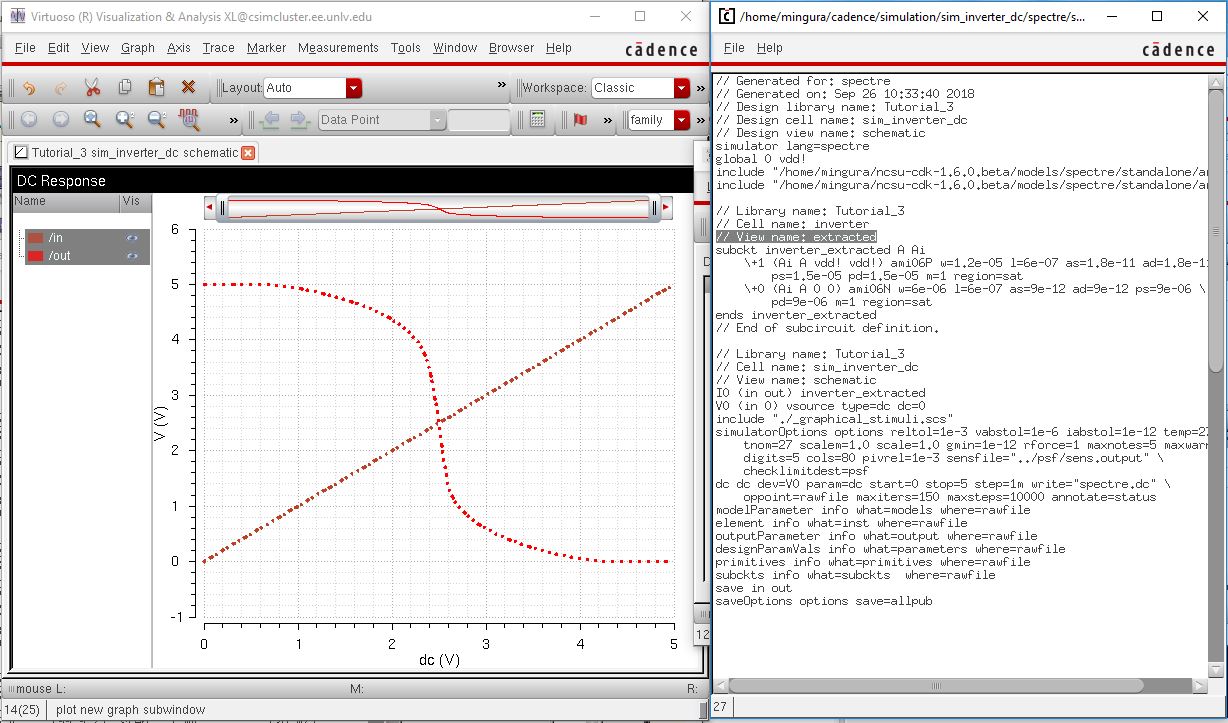The height and width of the screenshot is (723, 1228).
Task: Toggle visibility of the /in trace
Action: pyautogui.click(x=132, y=238)
